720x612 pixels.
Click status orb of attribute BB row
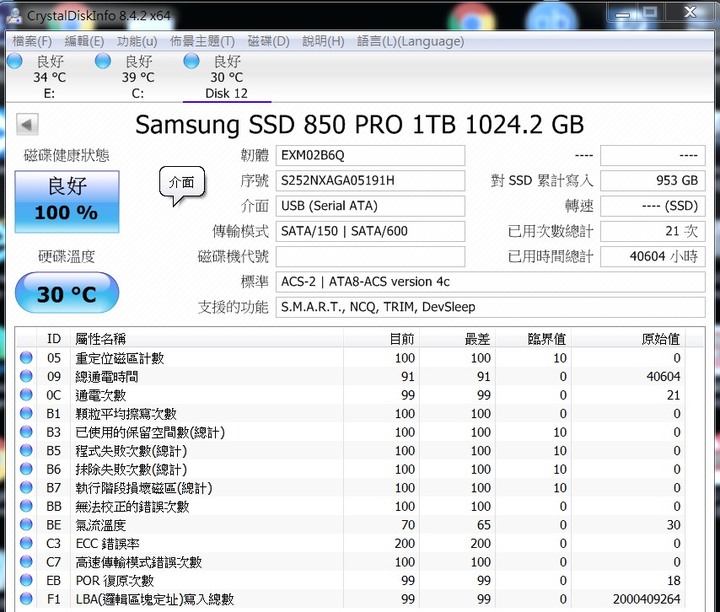(26, 506)
